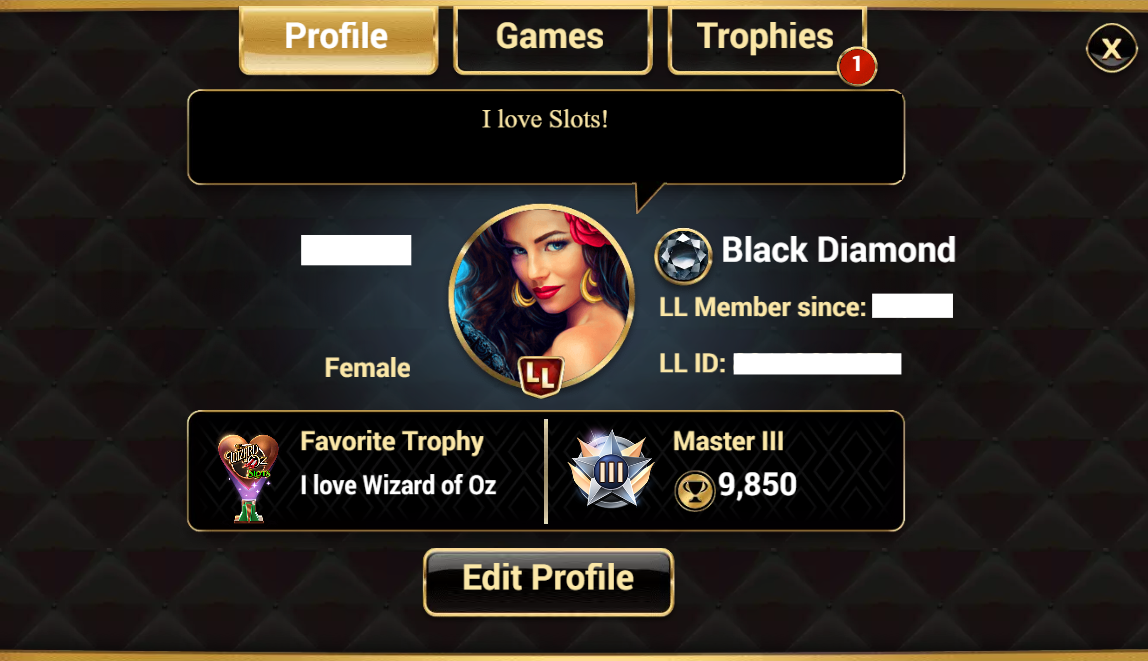The width and height of the screenshot is (1148, 661).
Task: Click the 'I love Slots!' status message box
Action: [546, 137]
